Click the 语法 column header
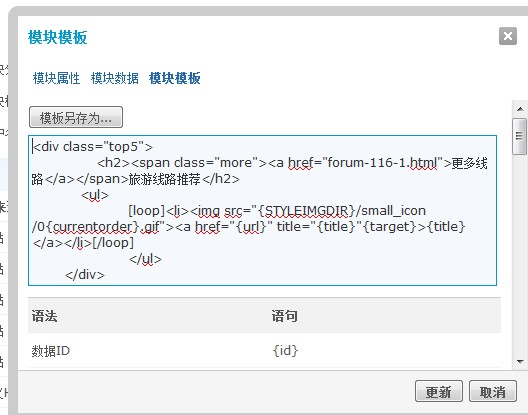The width and height of the screenshot is (528, 415). [44, 316]
